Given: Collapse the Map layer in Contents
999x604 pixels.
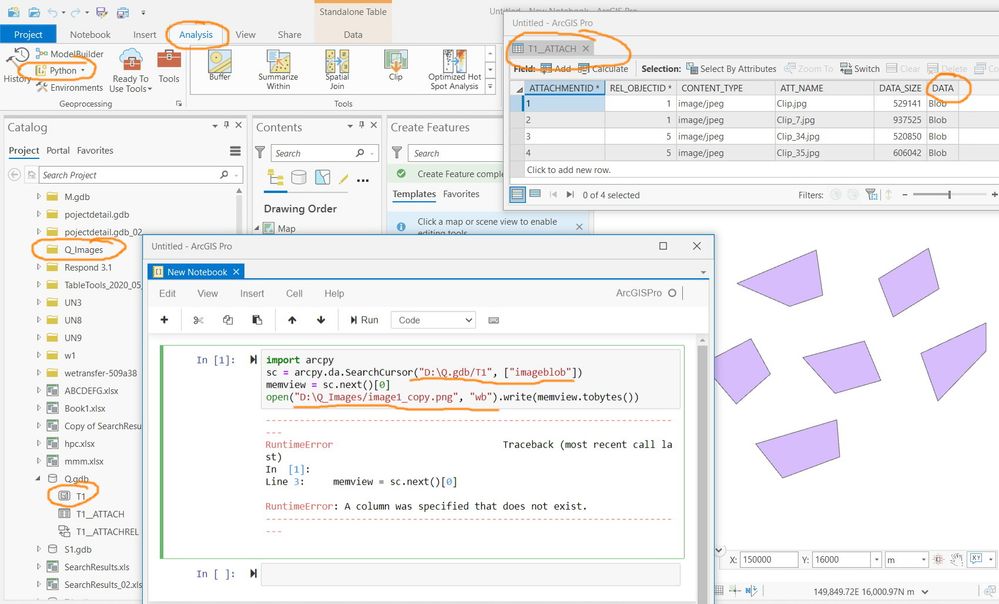Looking at the screenshot, I should tap(257, 227).
